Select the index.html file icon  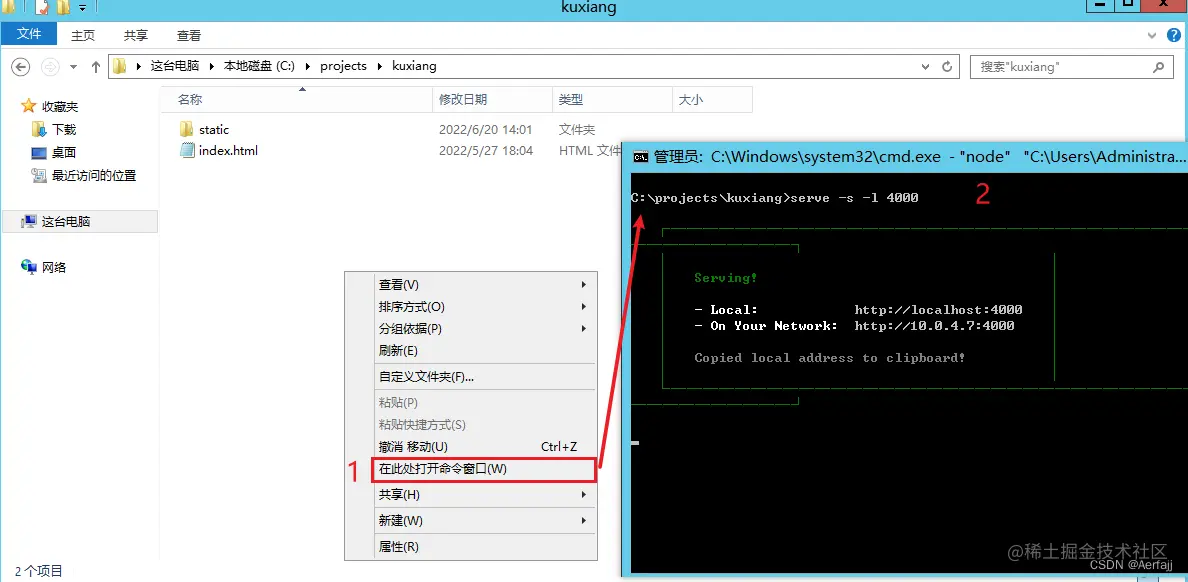187,150
